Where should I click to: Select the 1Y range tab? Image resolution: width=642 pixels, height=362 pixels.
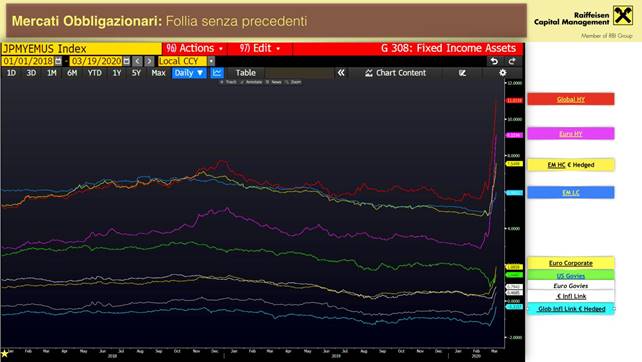117,73
